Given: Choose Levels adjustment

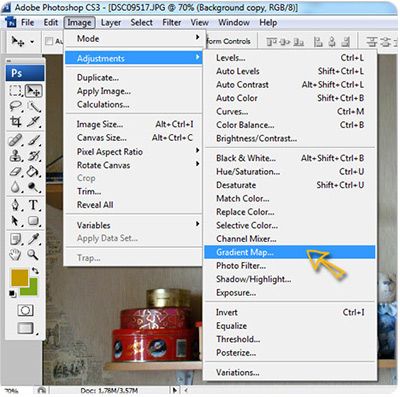Looking at the screenshot, I should [x=289, y=58].
